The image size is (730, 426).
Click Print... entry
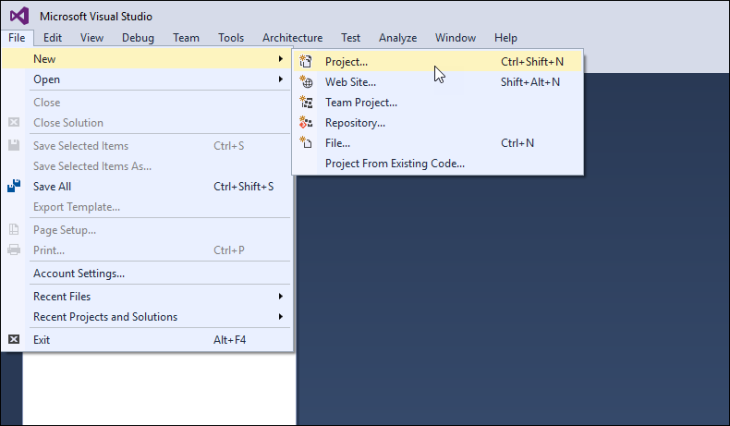click(x=147, y=250)
